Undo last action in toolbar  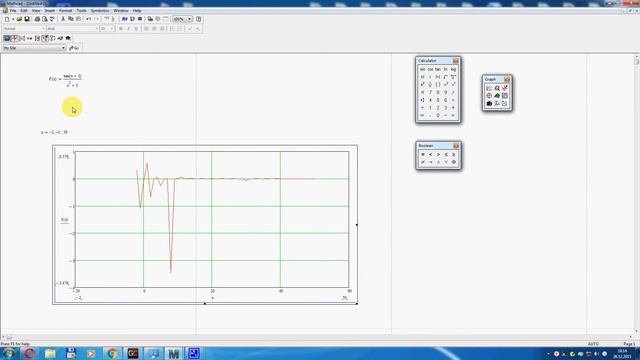tap(89, 19)
